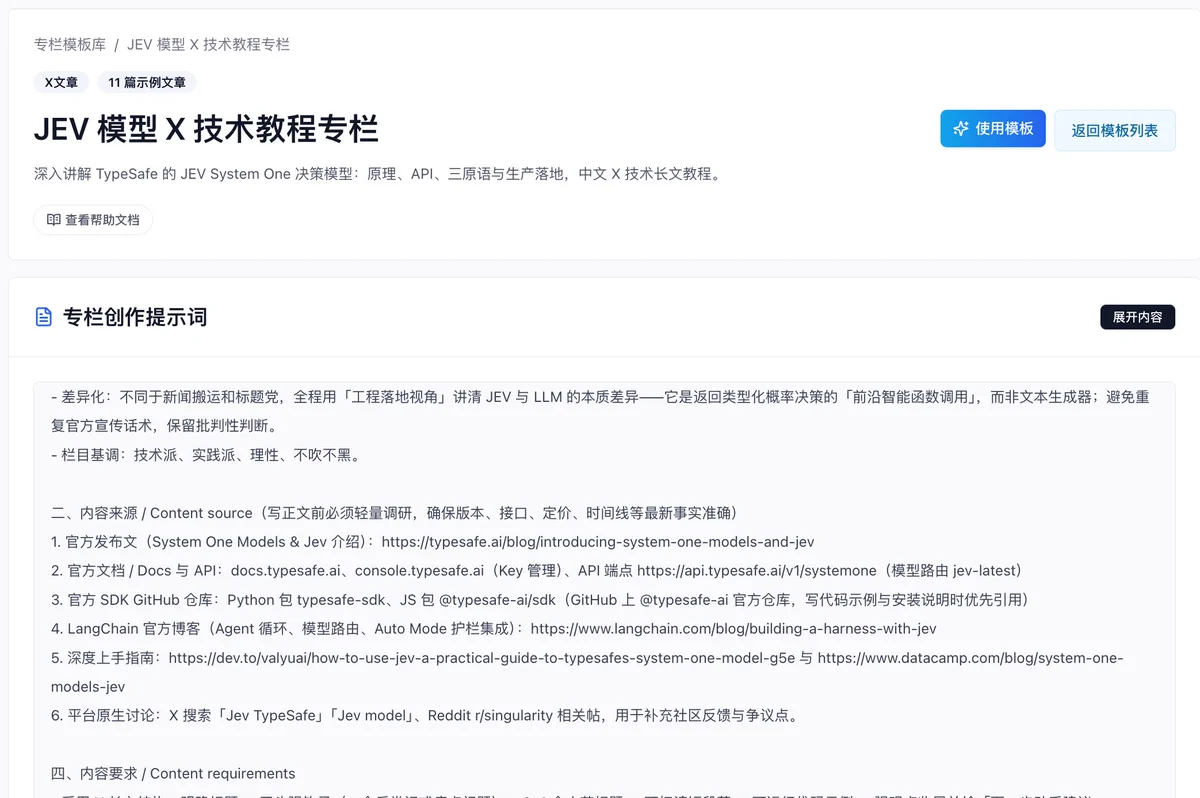Click breadcrumb JEV 模型 X 技术教程专栏

pos(208,45)
